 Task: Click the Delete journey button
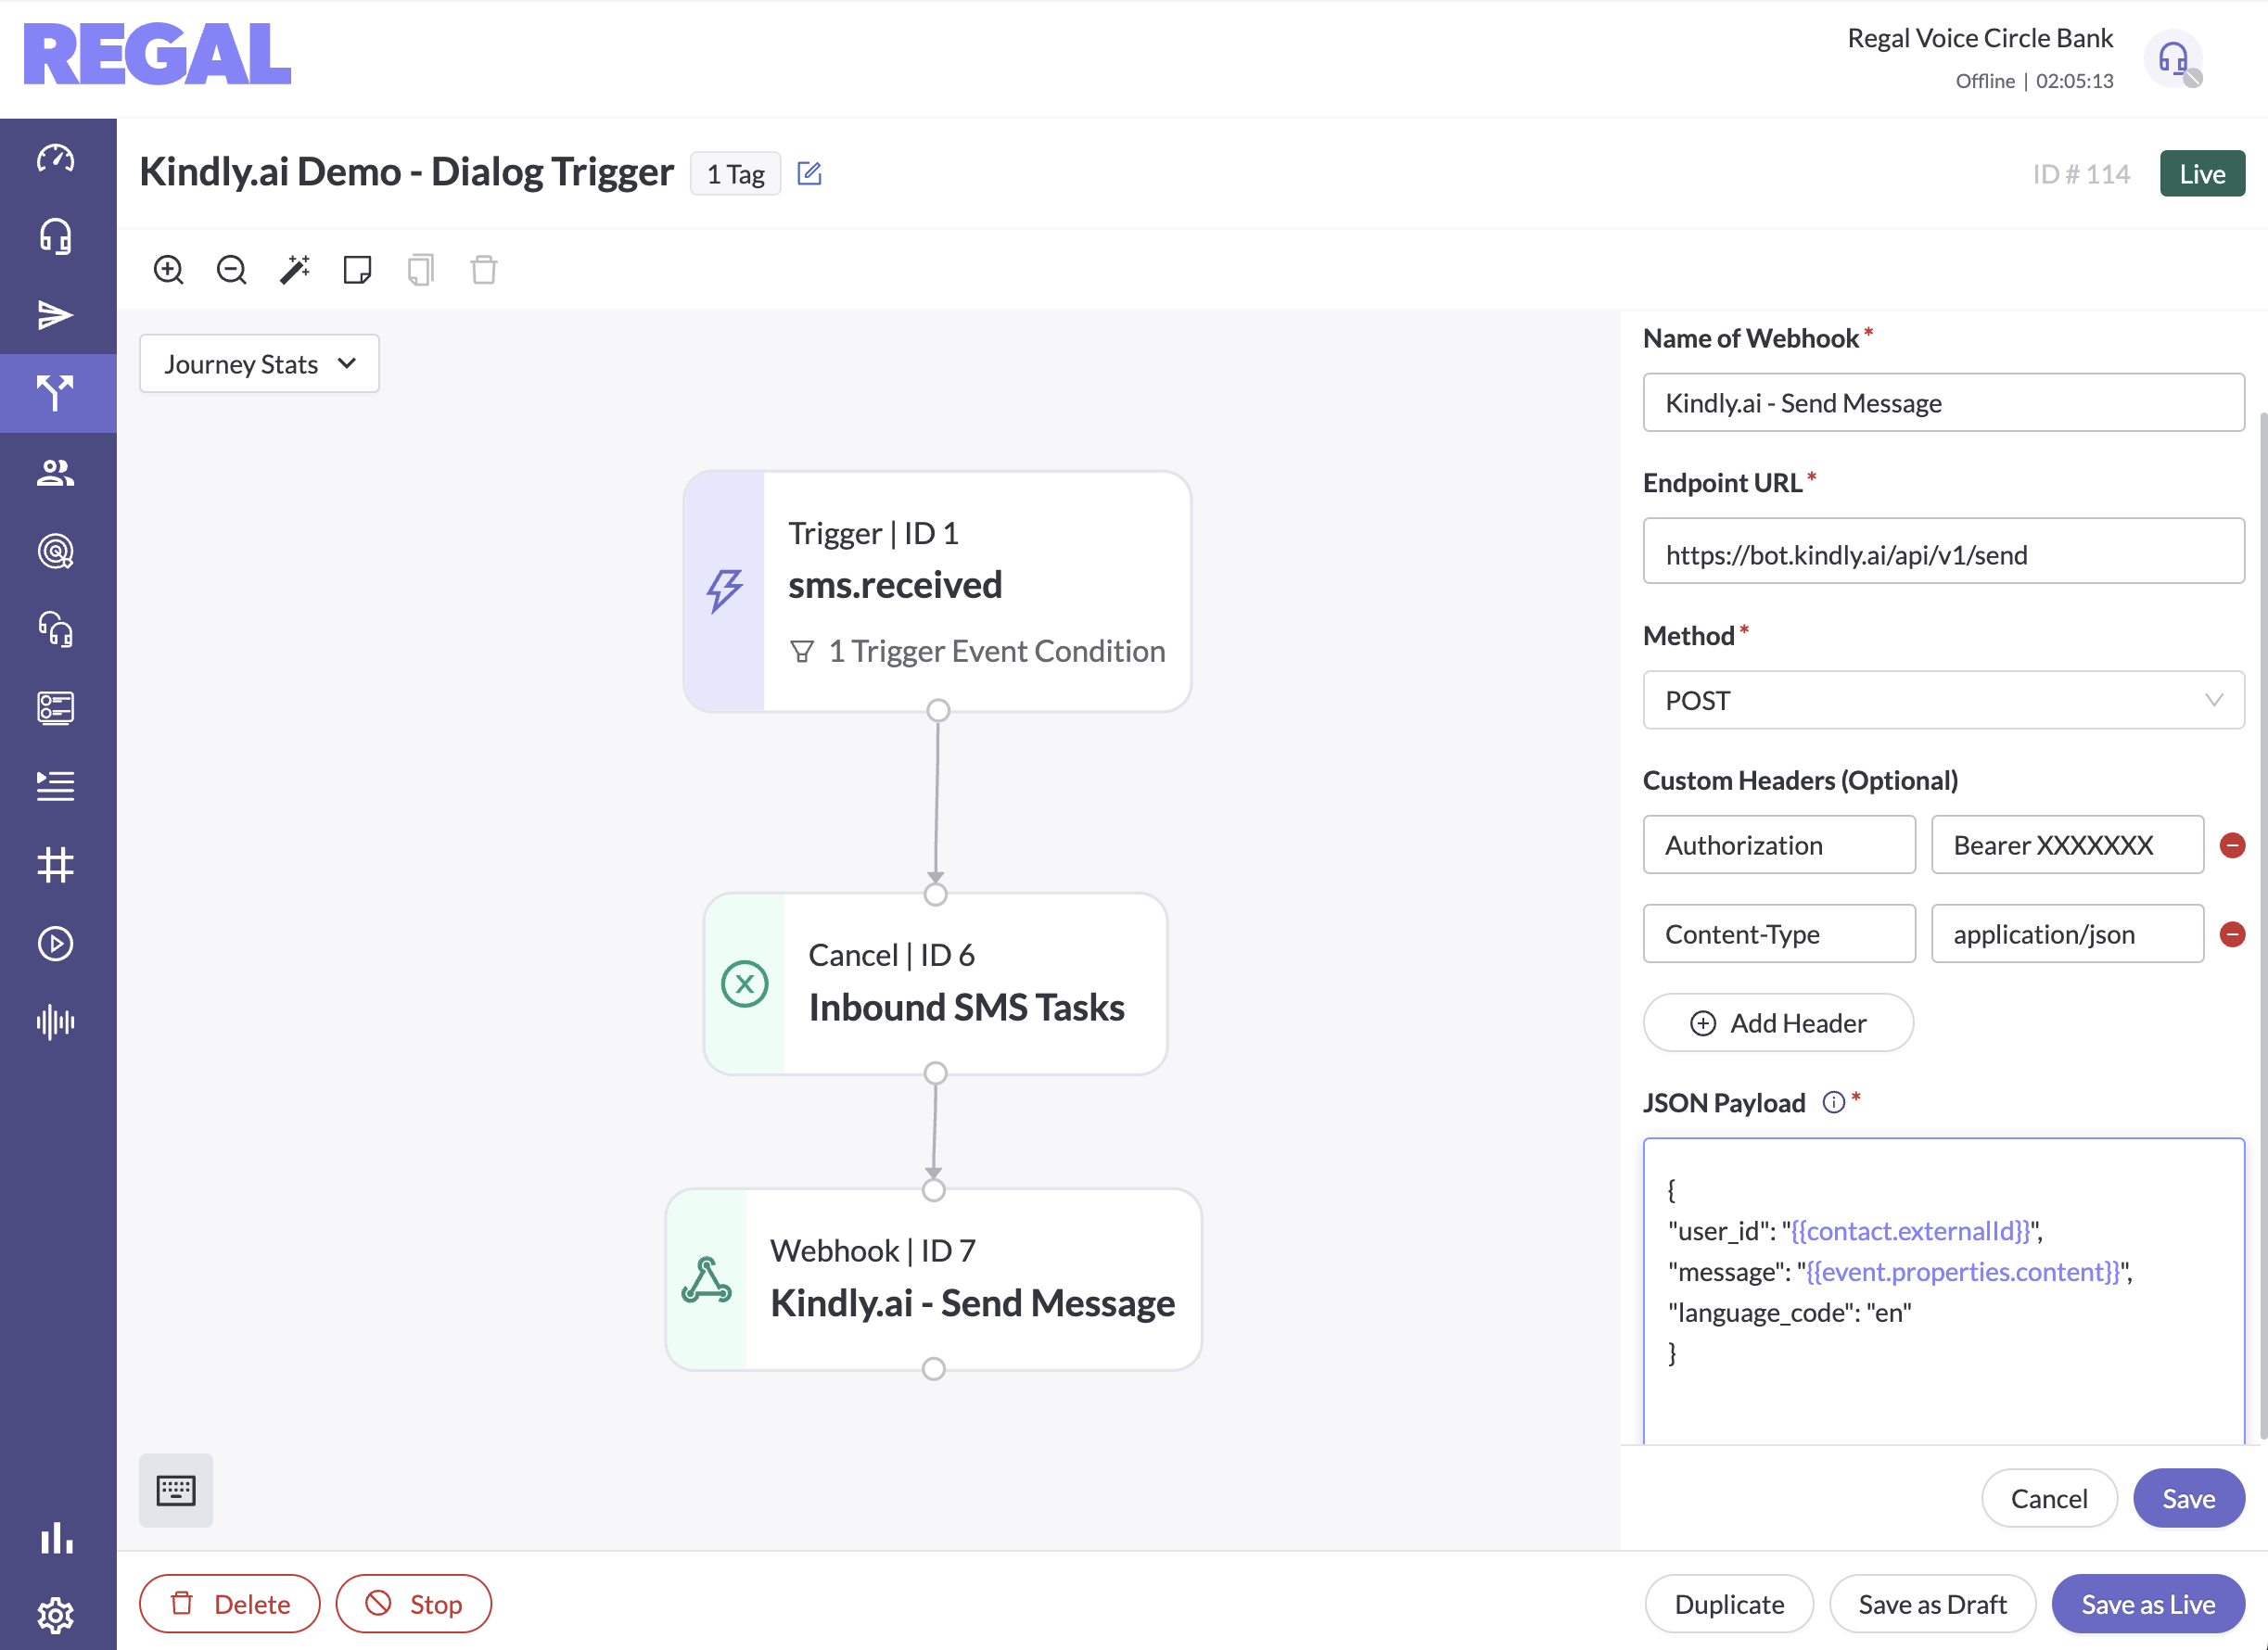click(230, 1604)
